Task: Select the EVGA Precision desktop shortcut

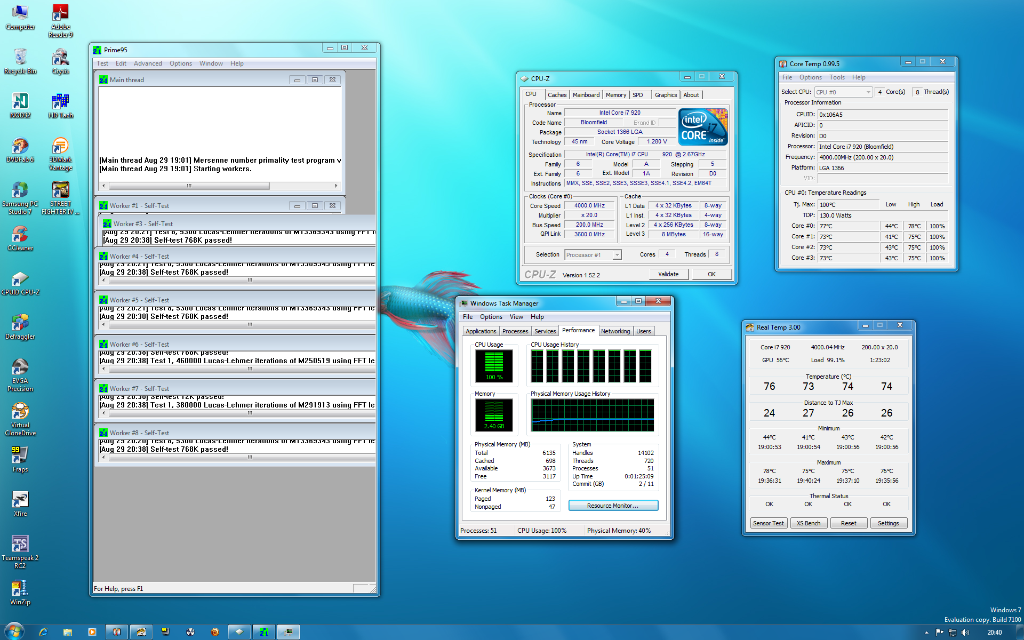Action: click(x=20, y=375)
